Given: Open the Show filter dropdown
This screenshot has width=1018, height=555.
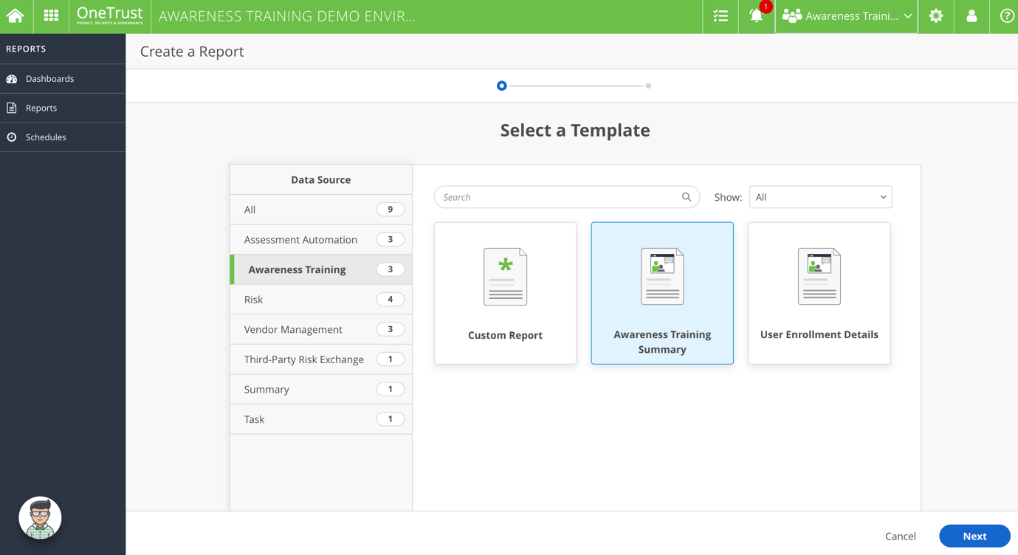Looking at the screenshot, I should [820, 197].
